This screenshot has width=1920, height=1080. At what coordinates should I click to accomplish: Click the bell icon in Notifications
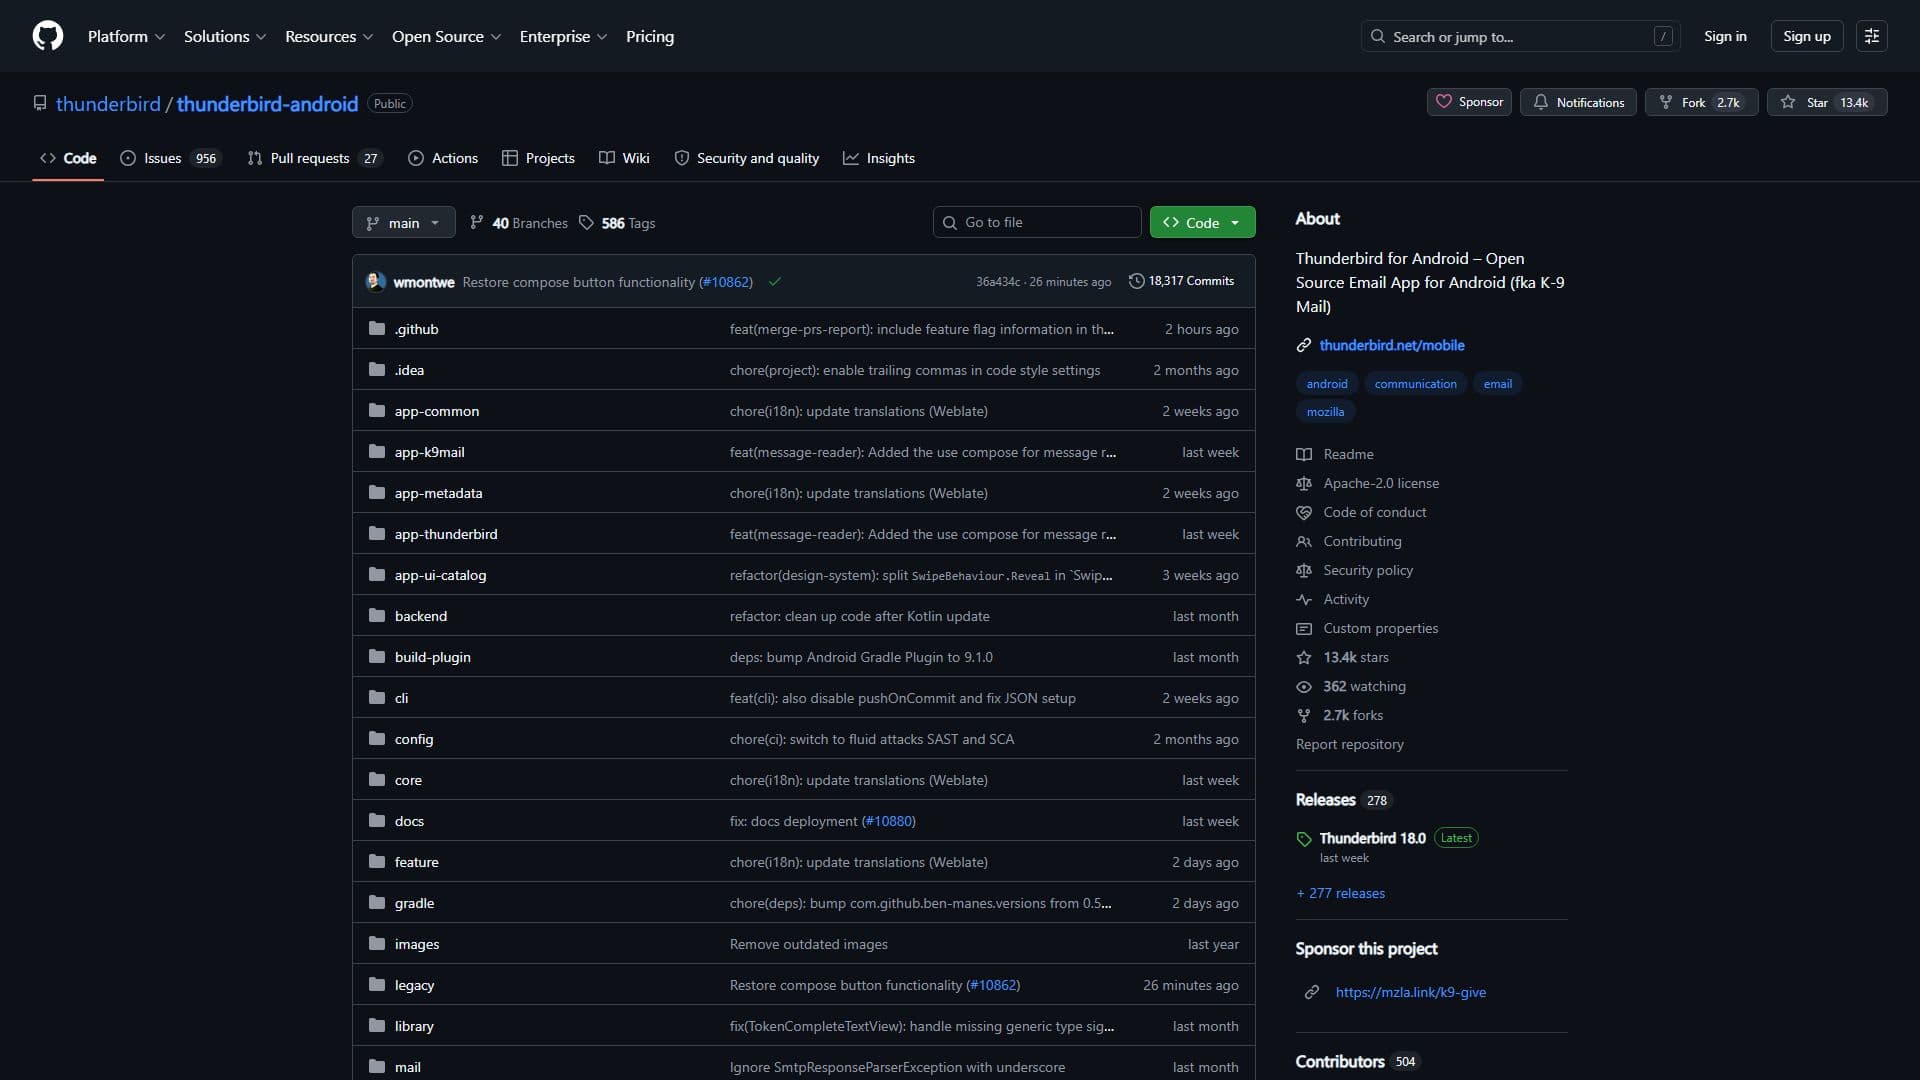coord(1541,102)
